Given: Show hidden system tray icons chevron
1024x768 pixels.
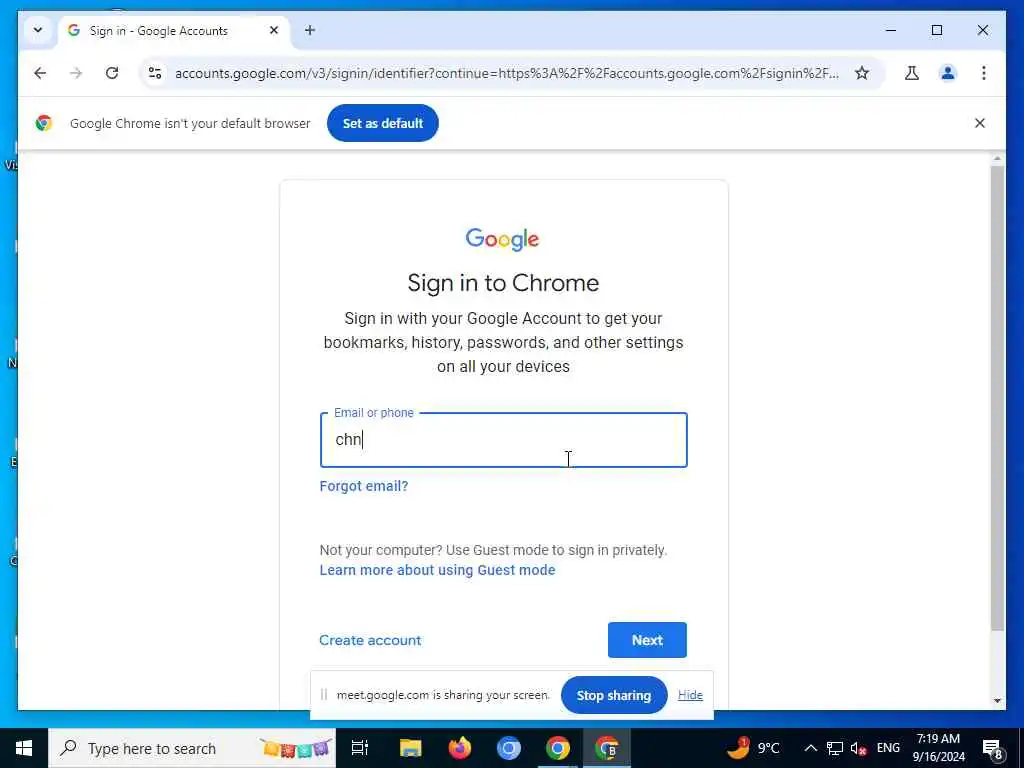Looking at the screenshot, I should coord(810,748).
